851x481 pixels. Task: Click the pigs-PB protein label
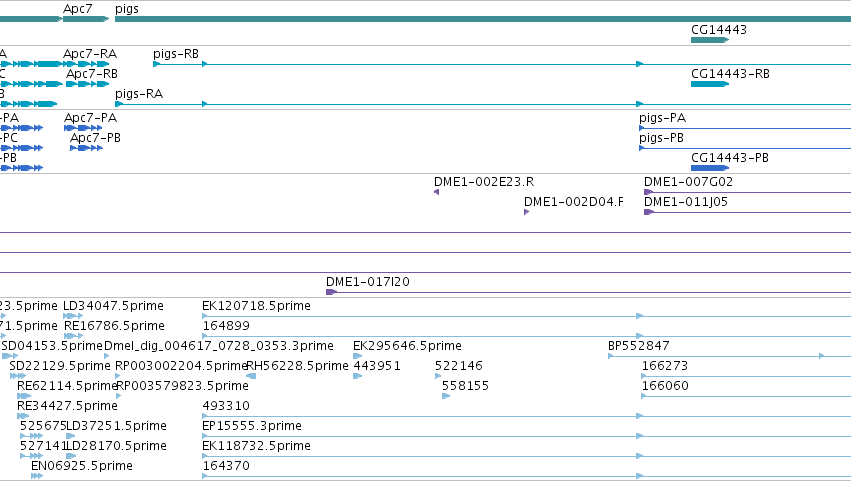(x=662, y=138)
